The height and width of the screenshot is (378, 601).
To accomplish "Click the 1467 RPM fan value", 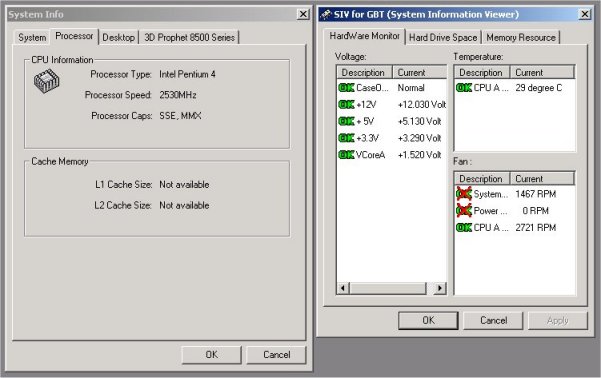I will click(x=535, y=194).
